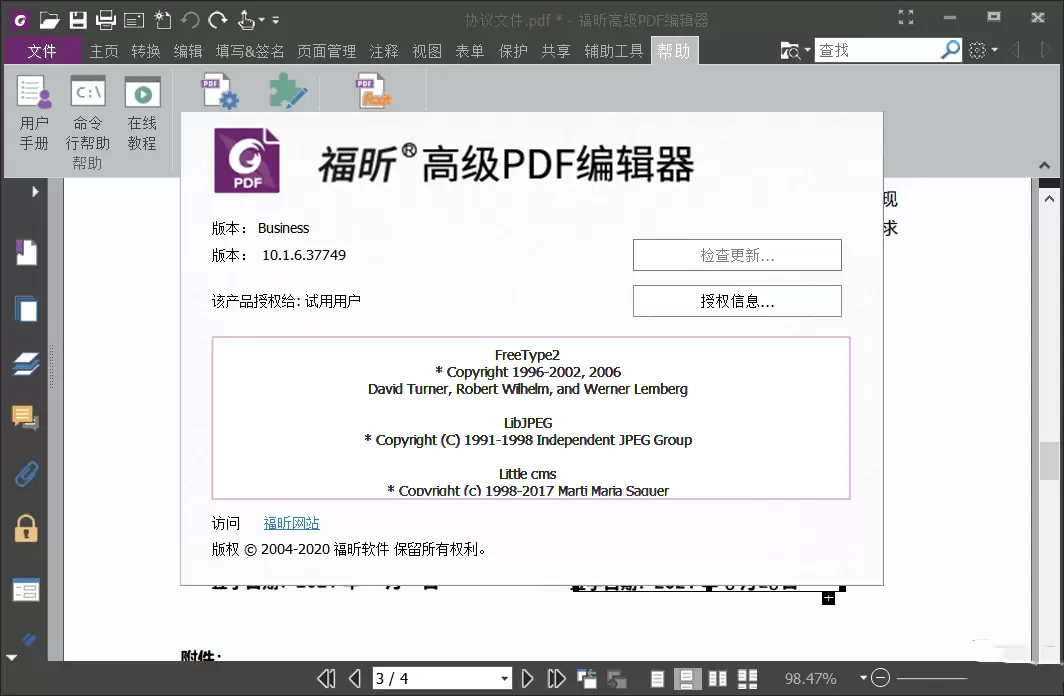Switch to 注释 comment tab

pos(384,51)
